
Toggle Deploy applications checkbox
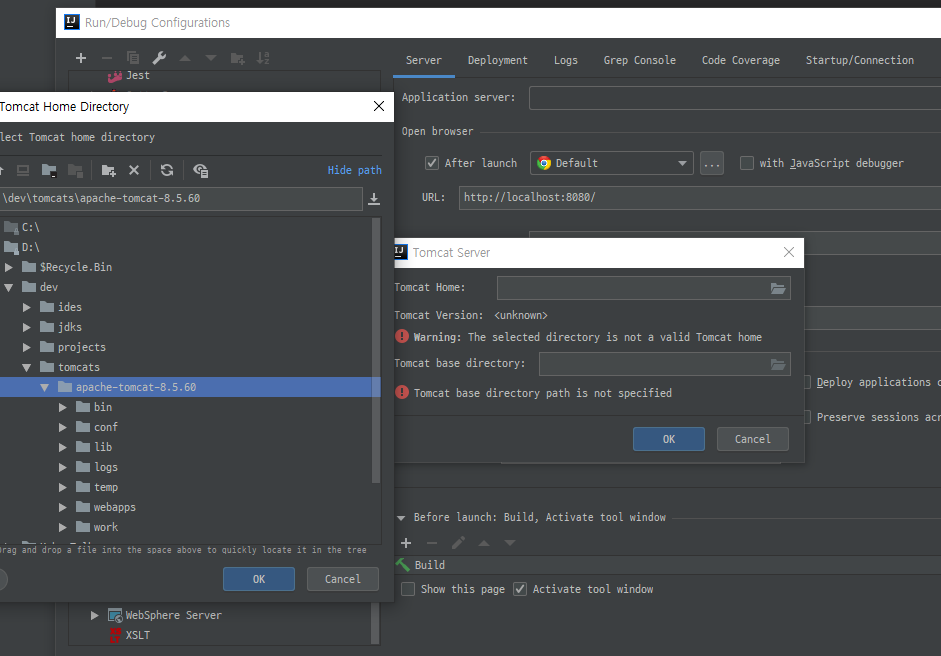pyautogui.click(x=808, y=382)
